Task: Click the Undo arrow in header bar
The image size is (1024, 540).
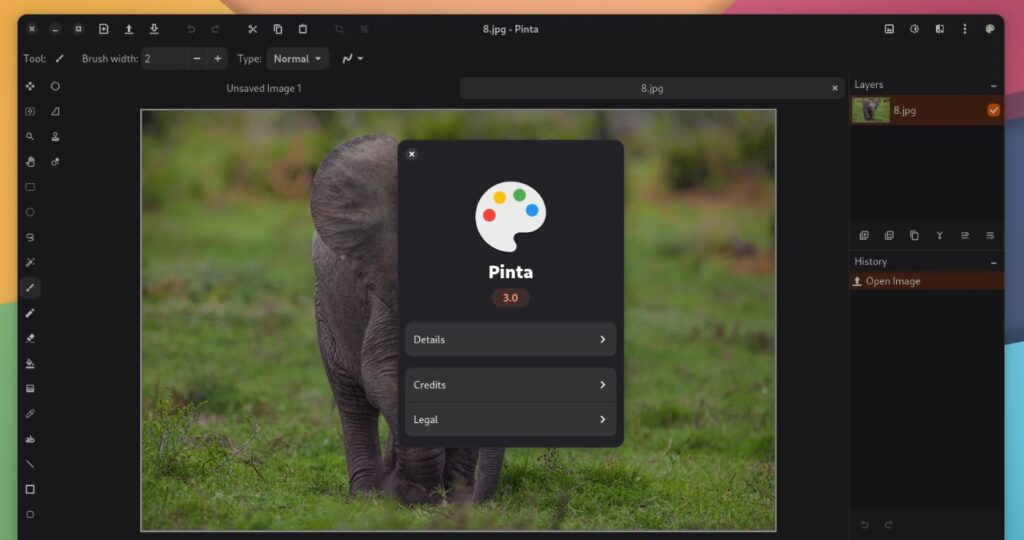Action: tap(191, 29)
